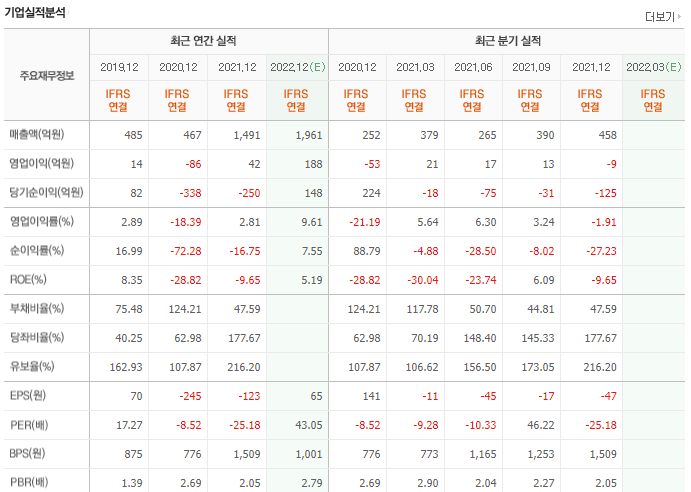This screenshot has height=492, width=691.
Task: Select the debt ratio value 75.48
Action: pyautogui.click(x=129, y=309)
